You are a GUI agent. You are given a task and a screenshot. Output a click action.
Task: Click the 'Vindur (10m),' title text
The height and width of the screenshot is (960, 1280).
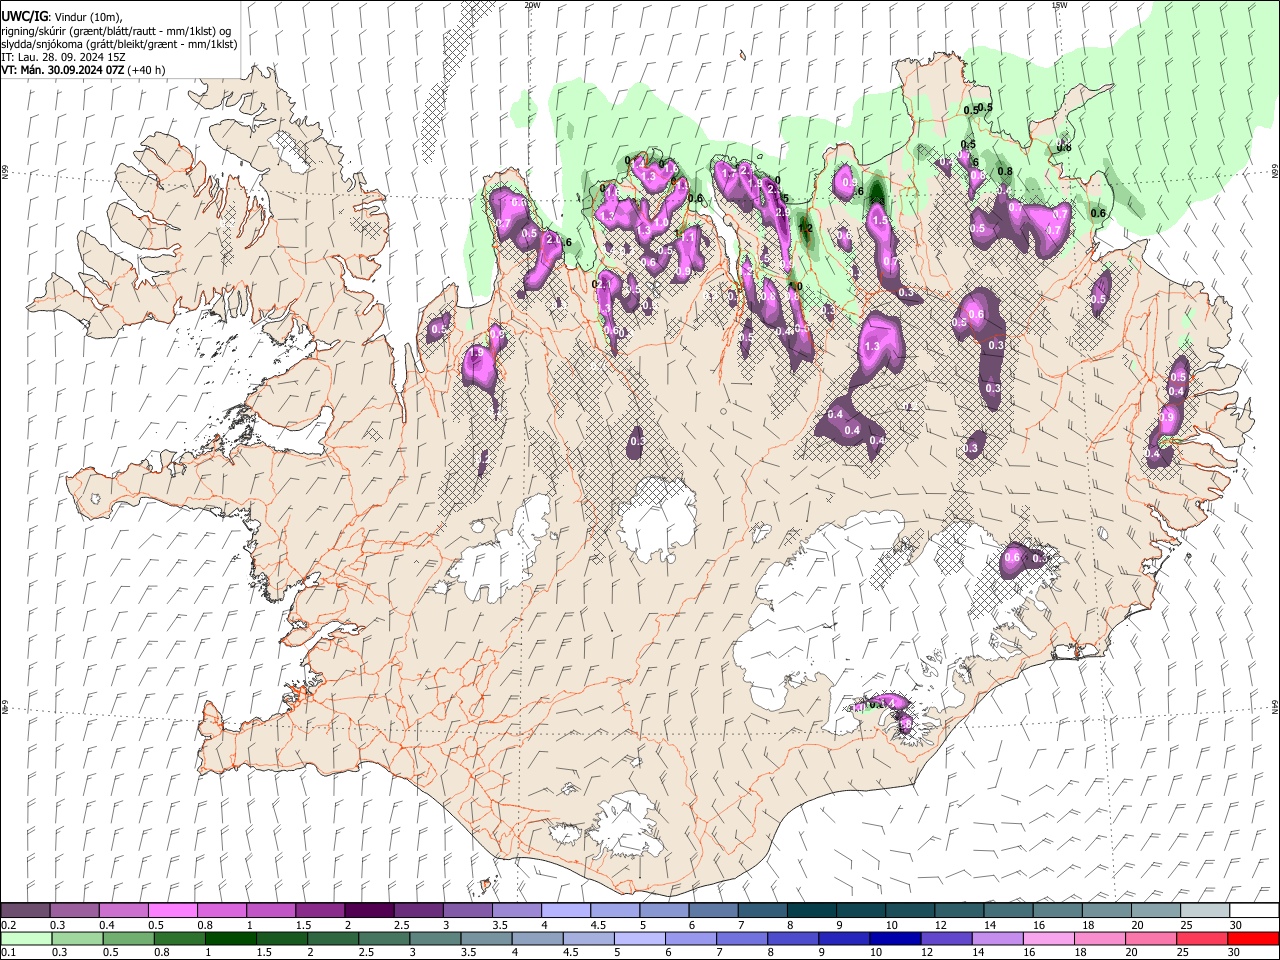pos(87,17)
